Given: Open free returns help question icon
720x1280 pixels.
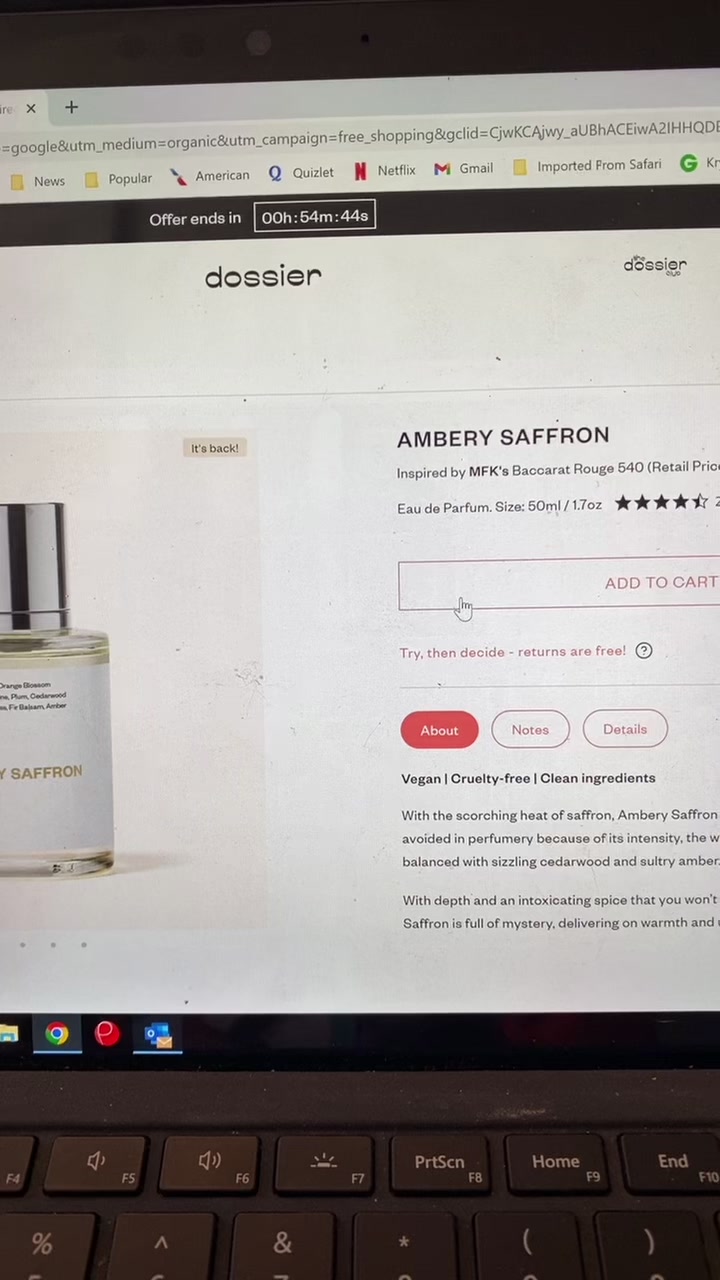Looking at the screenshot, I should point(644,651).
